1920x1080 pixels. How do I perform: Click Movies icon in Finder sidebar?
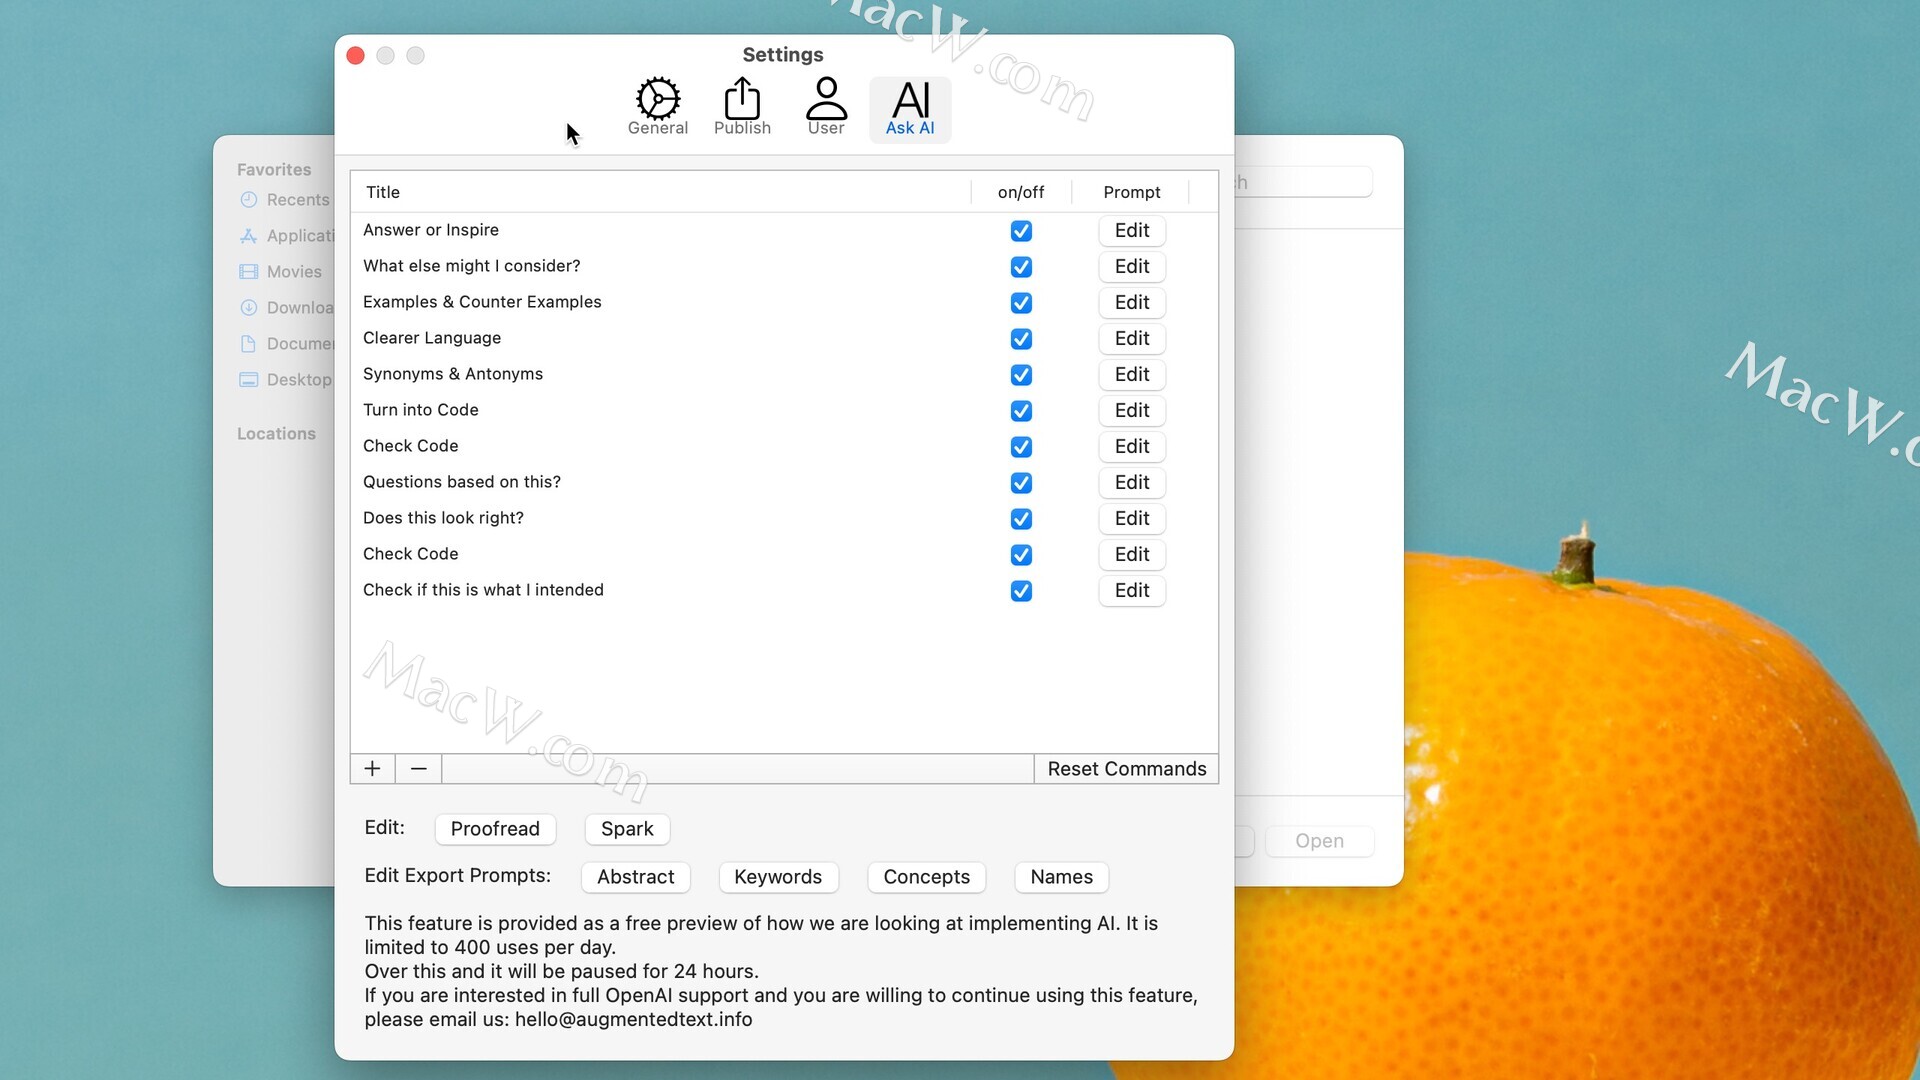(249, 272)
